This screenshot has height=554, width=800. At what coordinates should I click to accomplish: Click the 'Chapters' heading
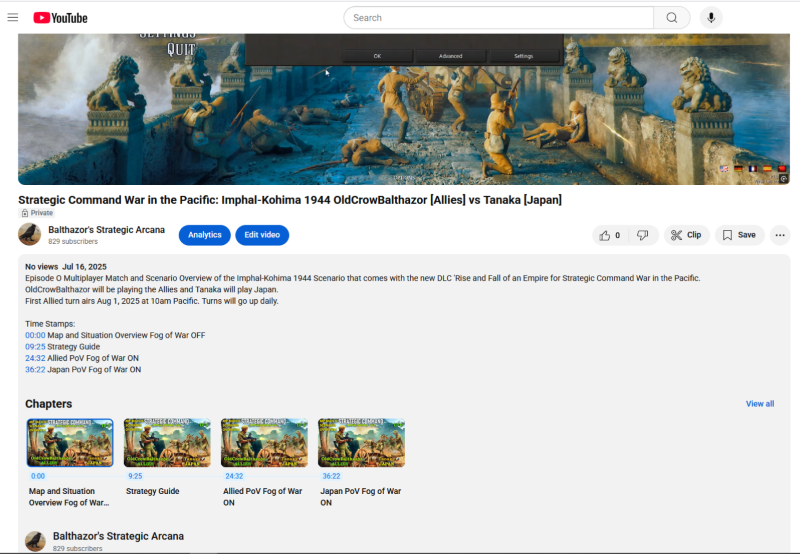pyautogui.click(x=48, y=404)
